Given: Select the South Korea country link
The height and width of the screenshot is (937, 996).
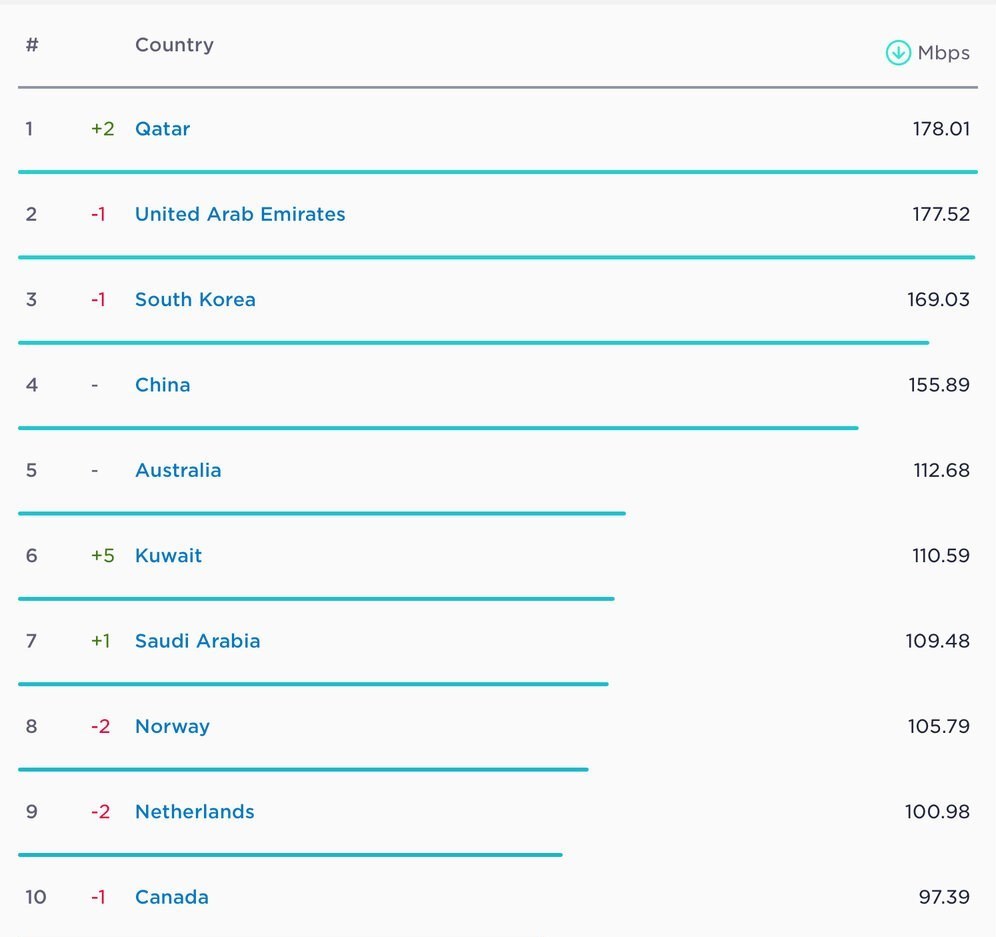Looking at the screenshot, I should pos(195,300).
